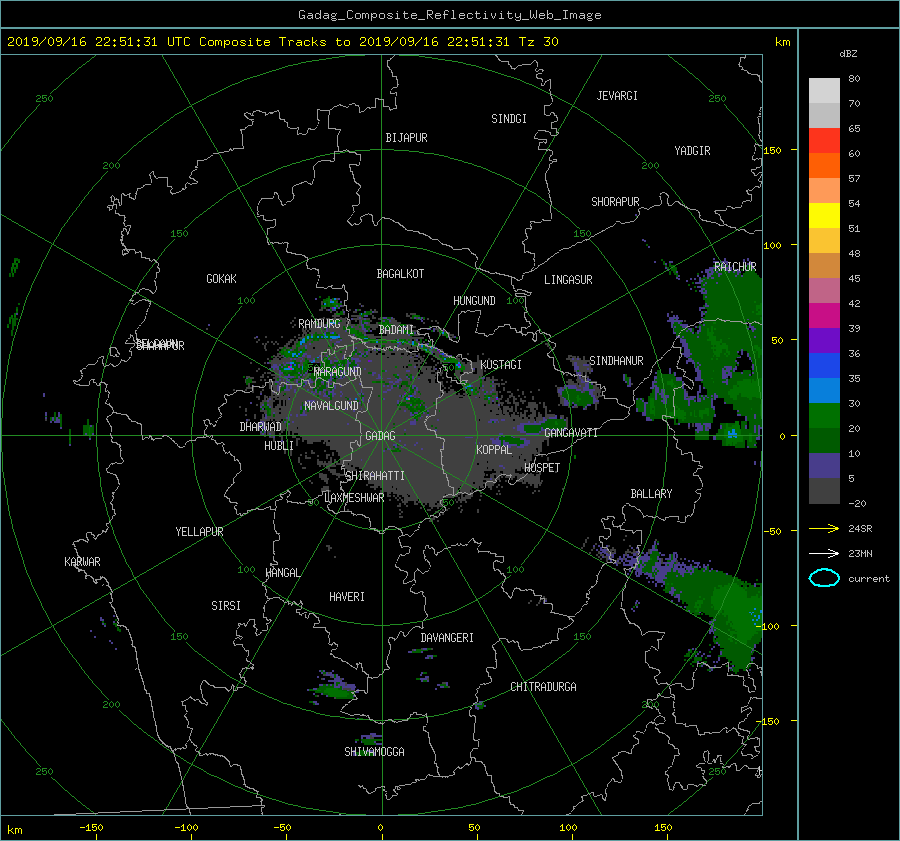Click the SHIRAHATTI city label
This screenshot has height=841, width=900.
375,476
